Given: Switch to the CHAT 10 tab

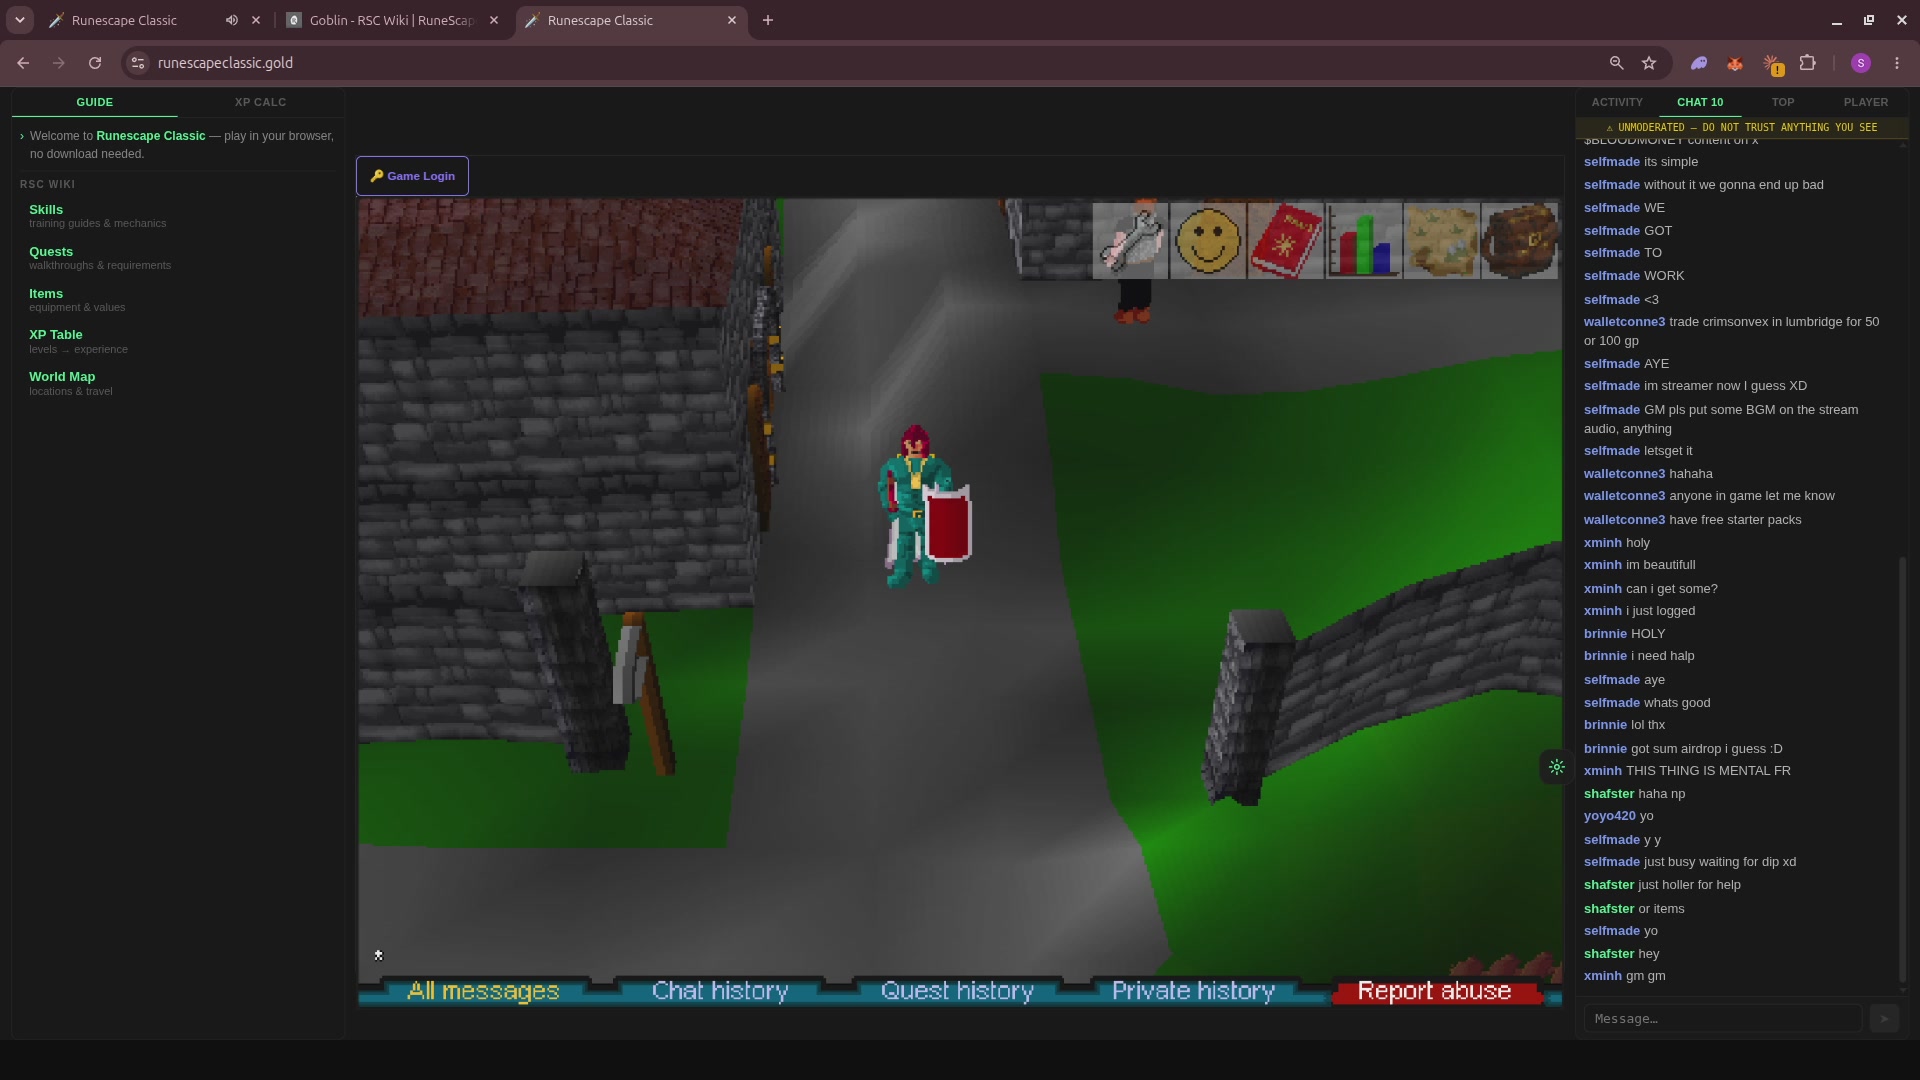Looking at the screenshot, I should click(x=1700, y=102).
